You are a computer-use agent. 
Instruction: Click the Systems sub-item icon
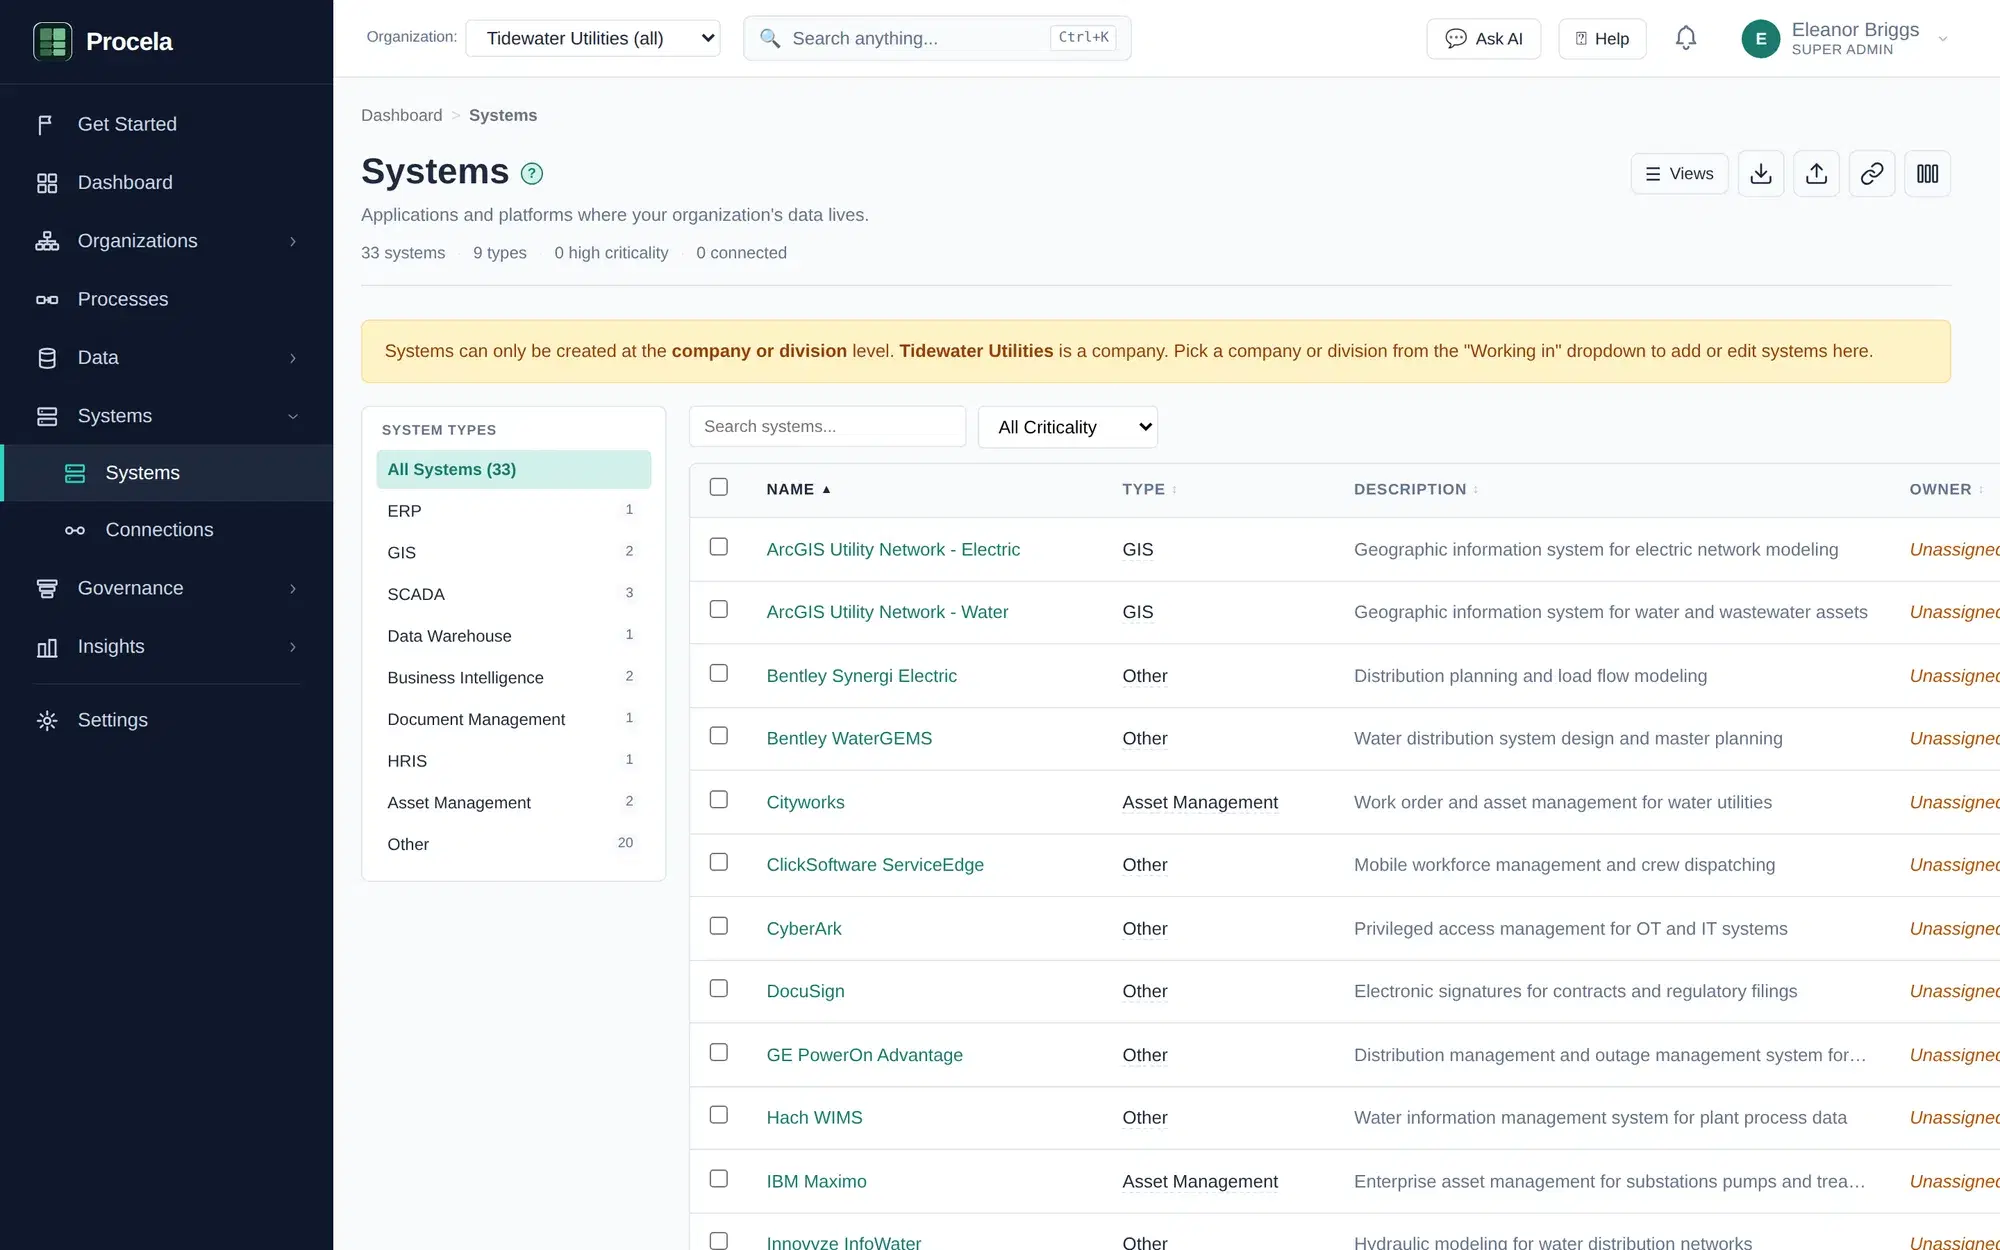click(75, 473)
